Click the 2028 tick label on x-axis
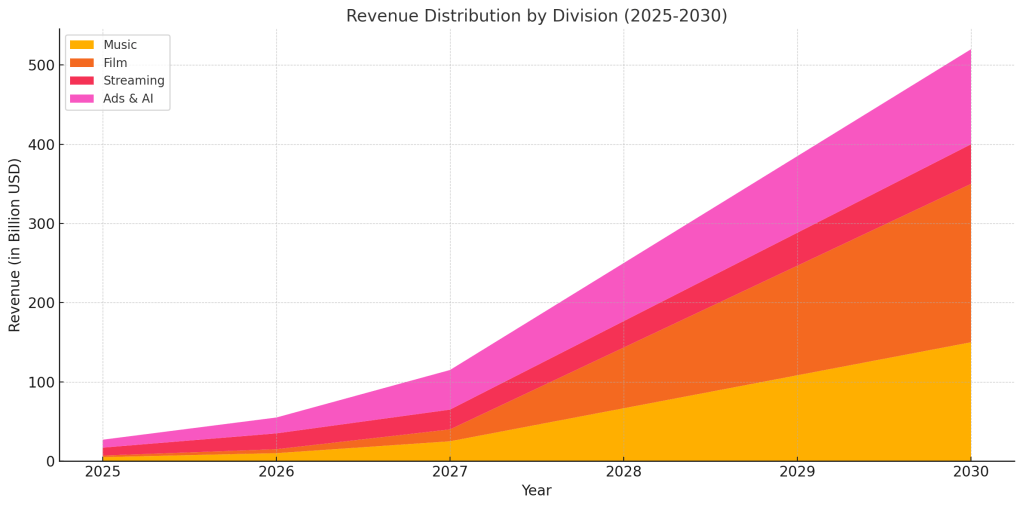Screen dimensions: 1023x507 [x=623, y=472]
